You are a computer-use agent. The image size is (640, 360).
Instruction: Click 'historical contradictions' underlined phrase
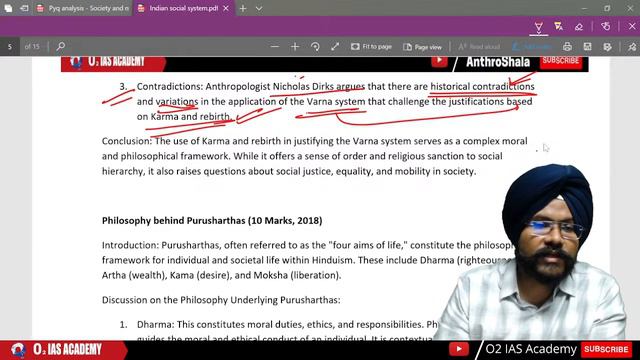482,87
